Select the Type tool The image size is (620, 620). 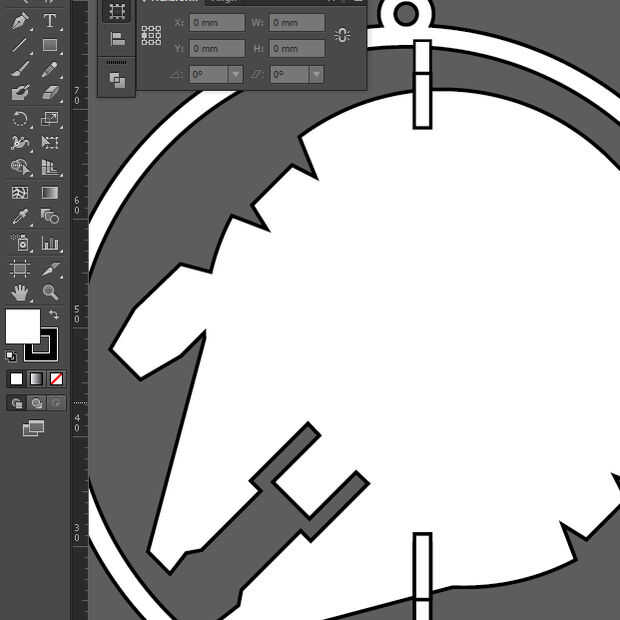point(50,21)
